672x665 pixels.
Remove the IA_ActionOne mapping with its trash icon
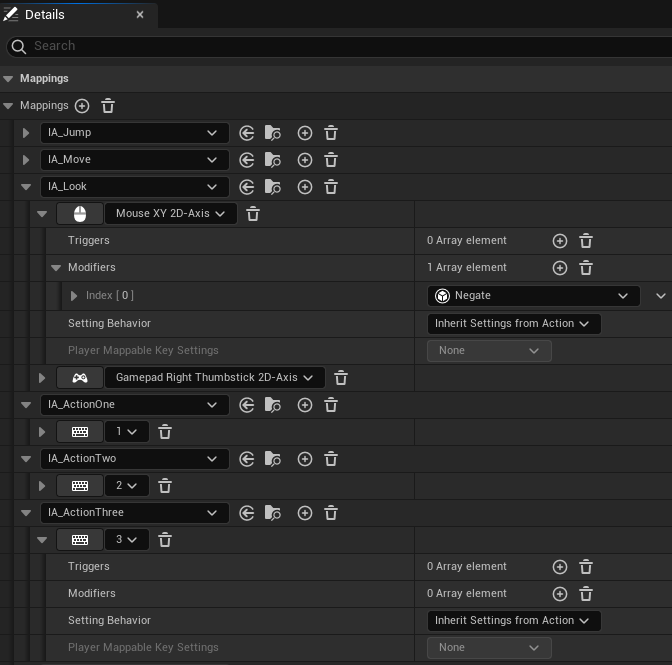tap(331, 405)
